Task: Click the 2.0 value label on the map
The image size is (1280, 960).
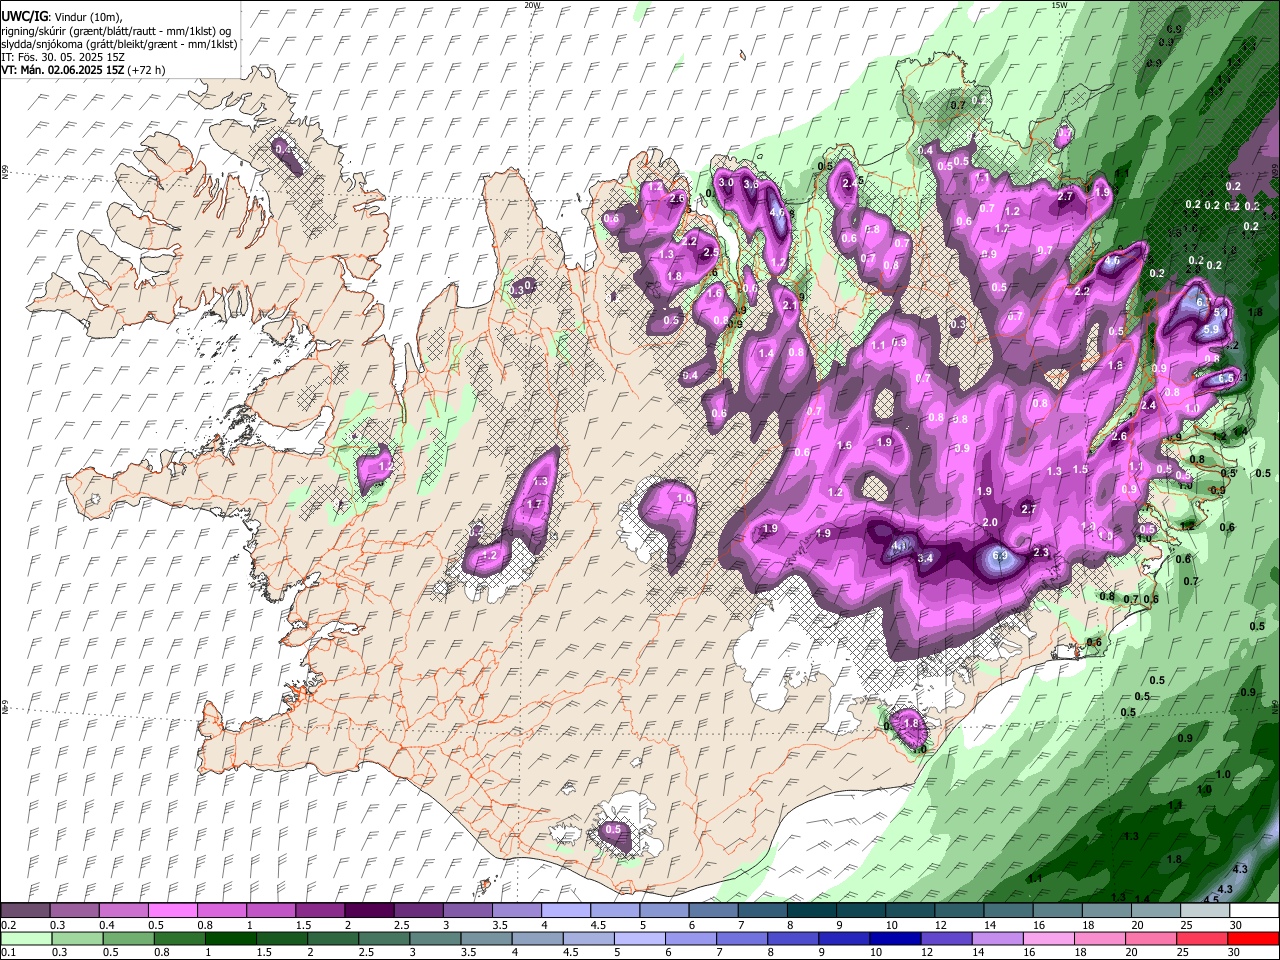Action: 990,523
